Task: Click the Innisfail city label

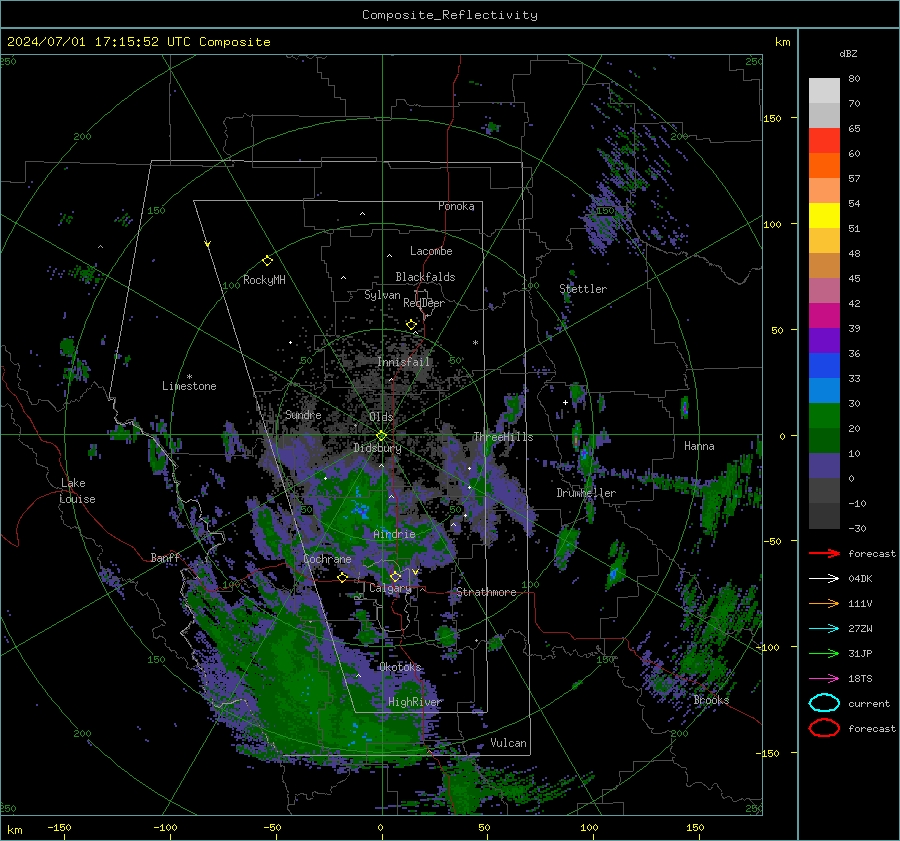Action: (x=404, y=362)
